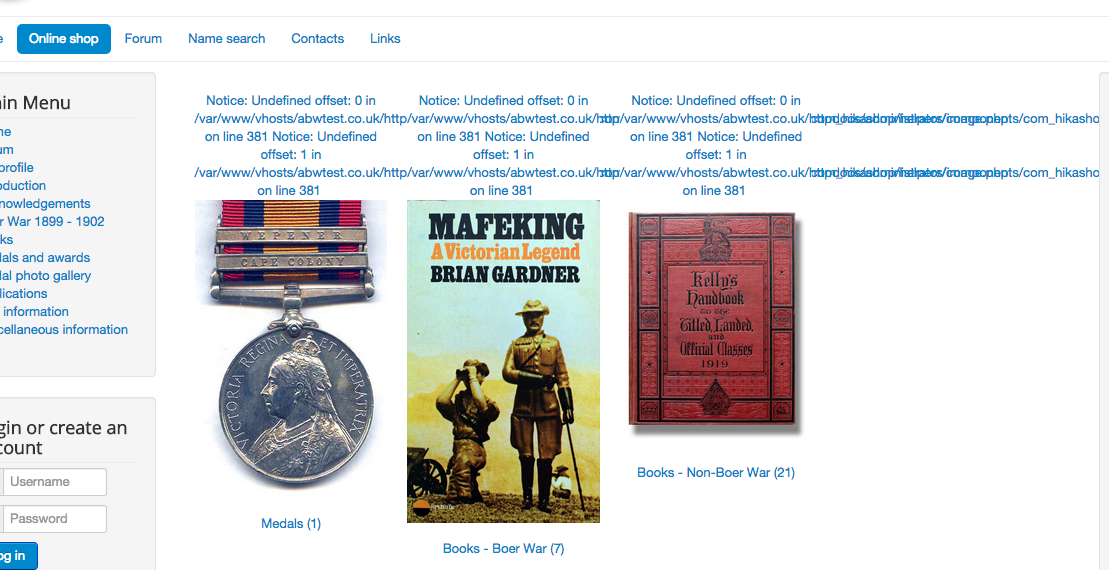
Task: Click the Kelly's Handbook cover image
Action: point(713,320)
